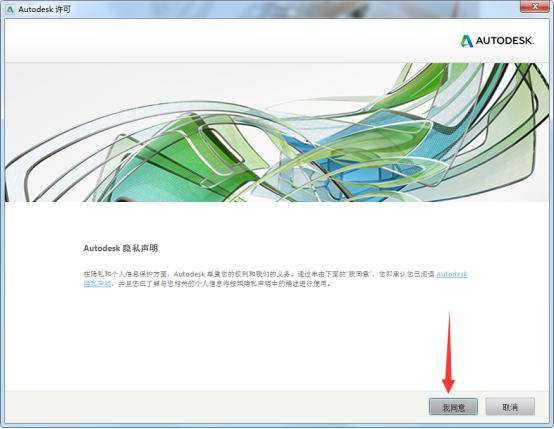554x429 pixels.
Task: Click the red arrow head above 我同意
Action: (x=449, y=385)
